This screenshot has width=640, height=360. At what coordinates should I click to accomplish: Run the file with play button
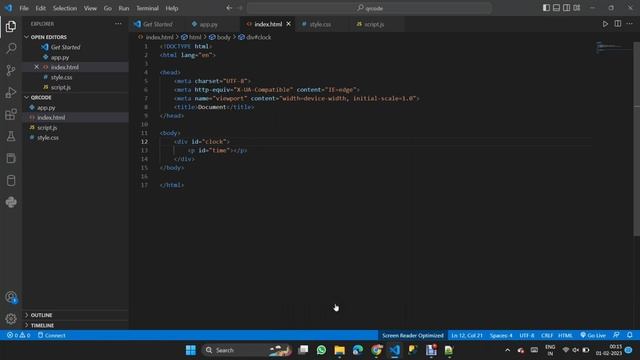click(605, 24)
